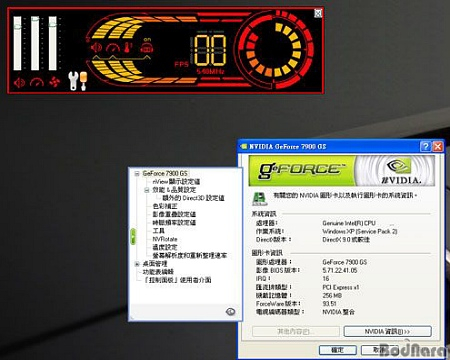The width and height of the screenshot is (450, 360).
Task: Select the nView display settings item
Action: [176, 182]
